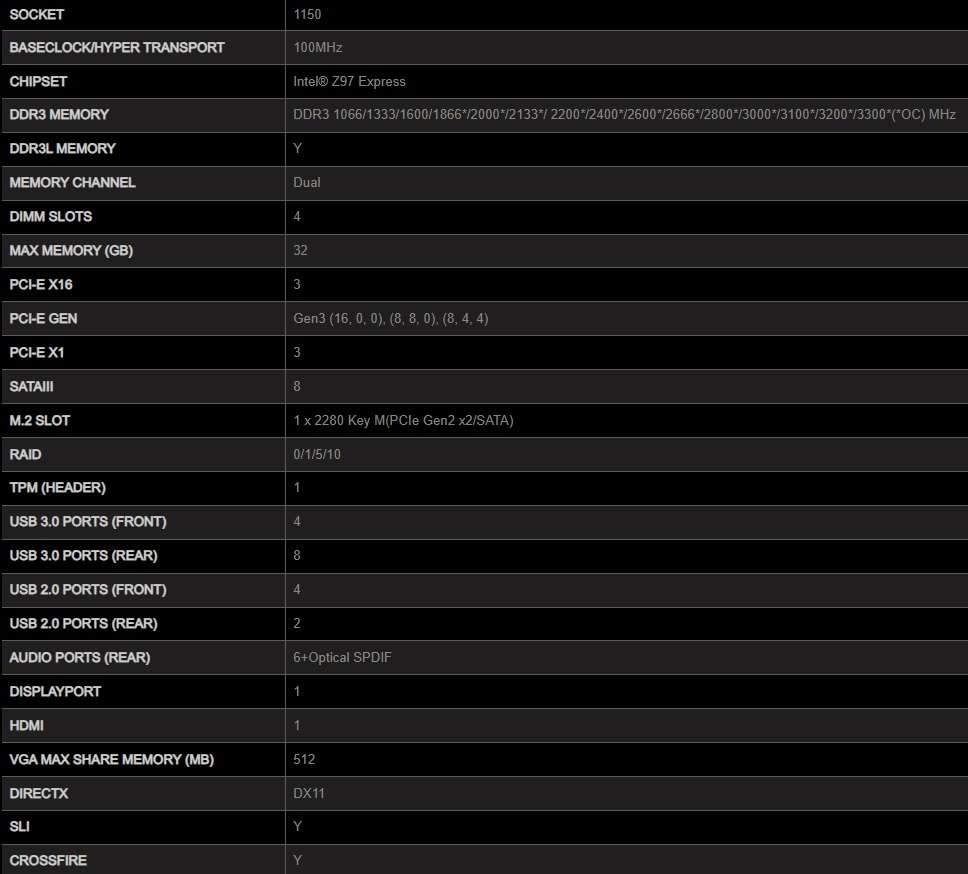The image size is (968, 874).
Task: Select the 2280 Key M slot description
Action: [x=403, y=420]
